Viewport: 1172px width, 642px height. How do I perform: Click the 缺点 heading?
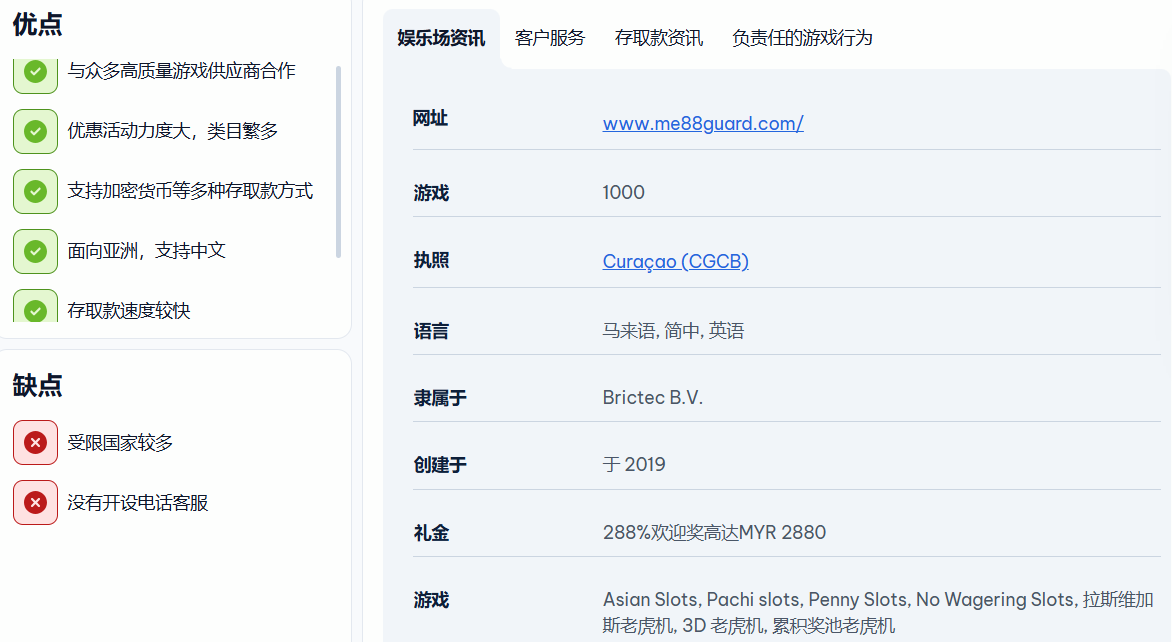tap(37, 385)
